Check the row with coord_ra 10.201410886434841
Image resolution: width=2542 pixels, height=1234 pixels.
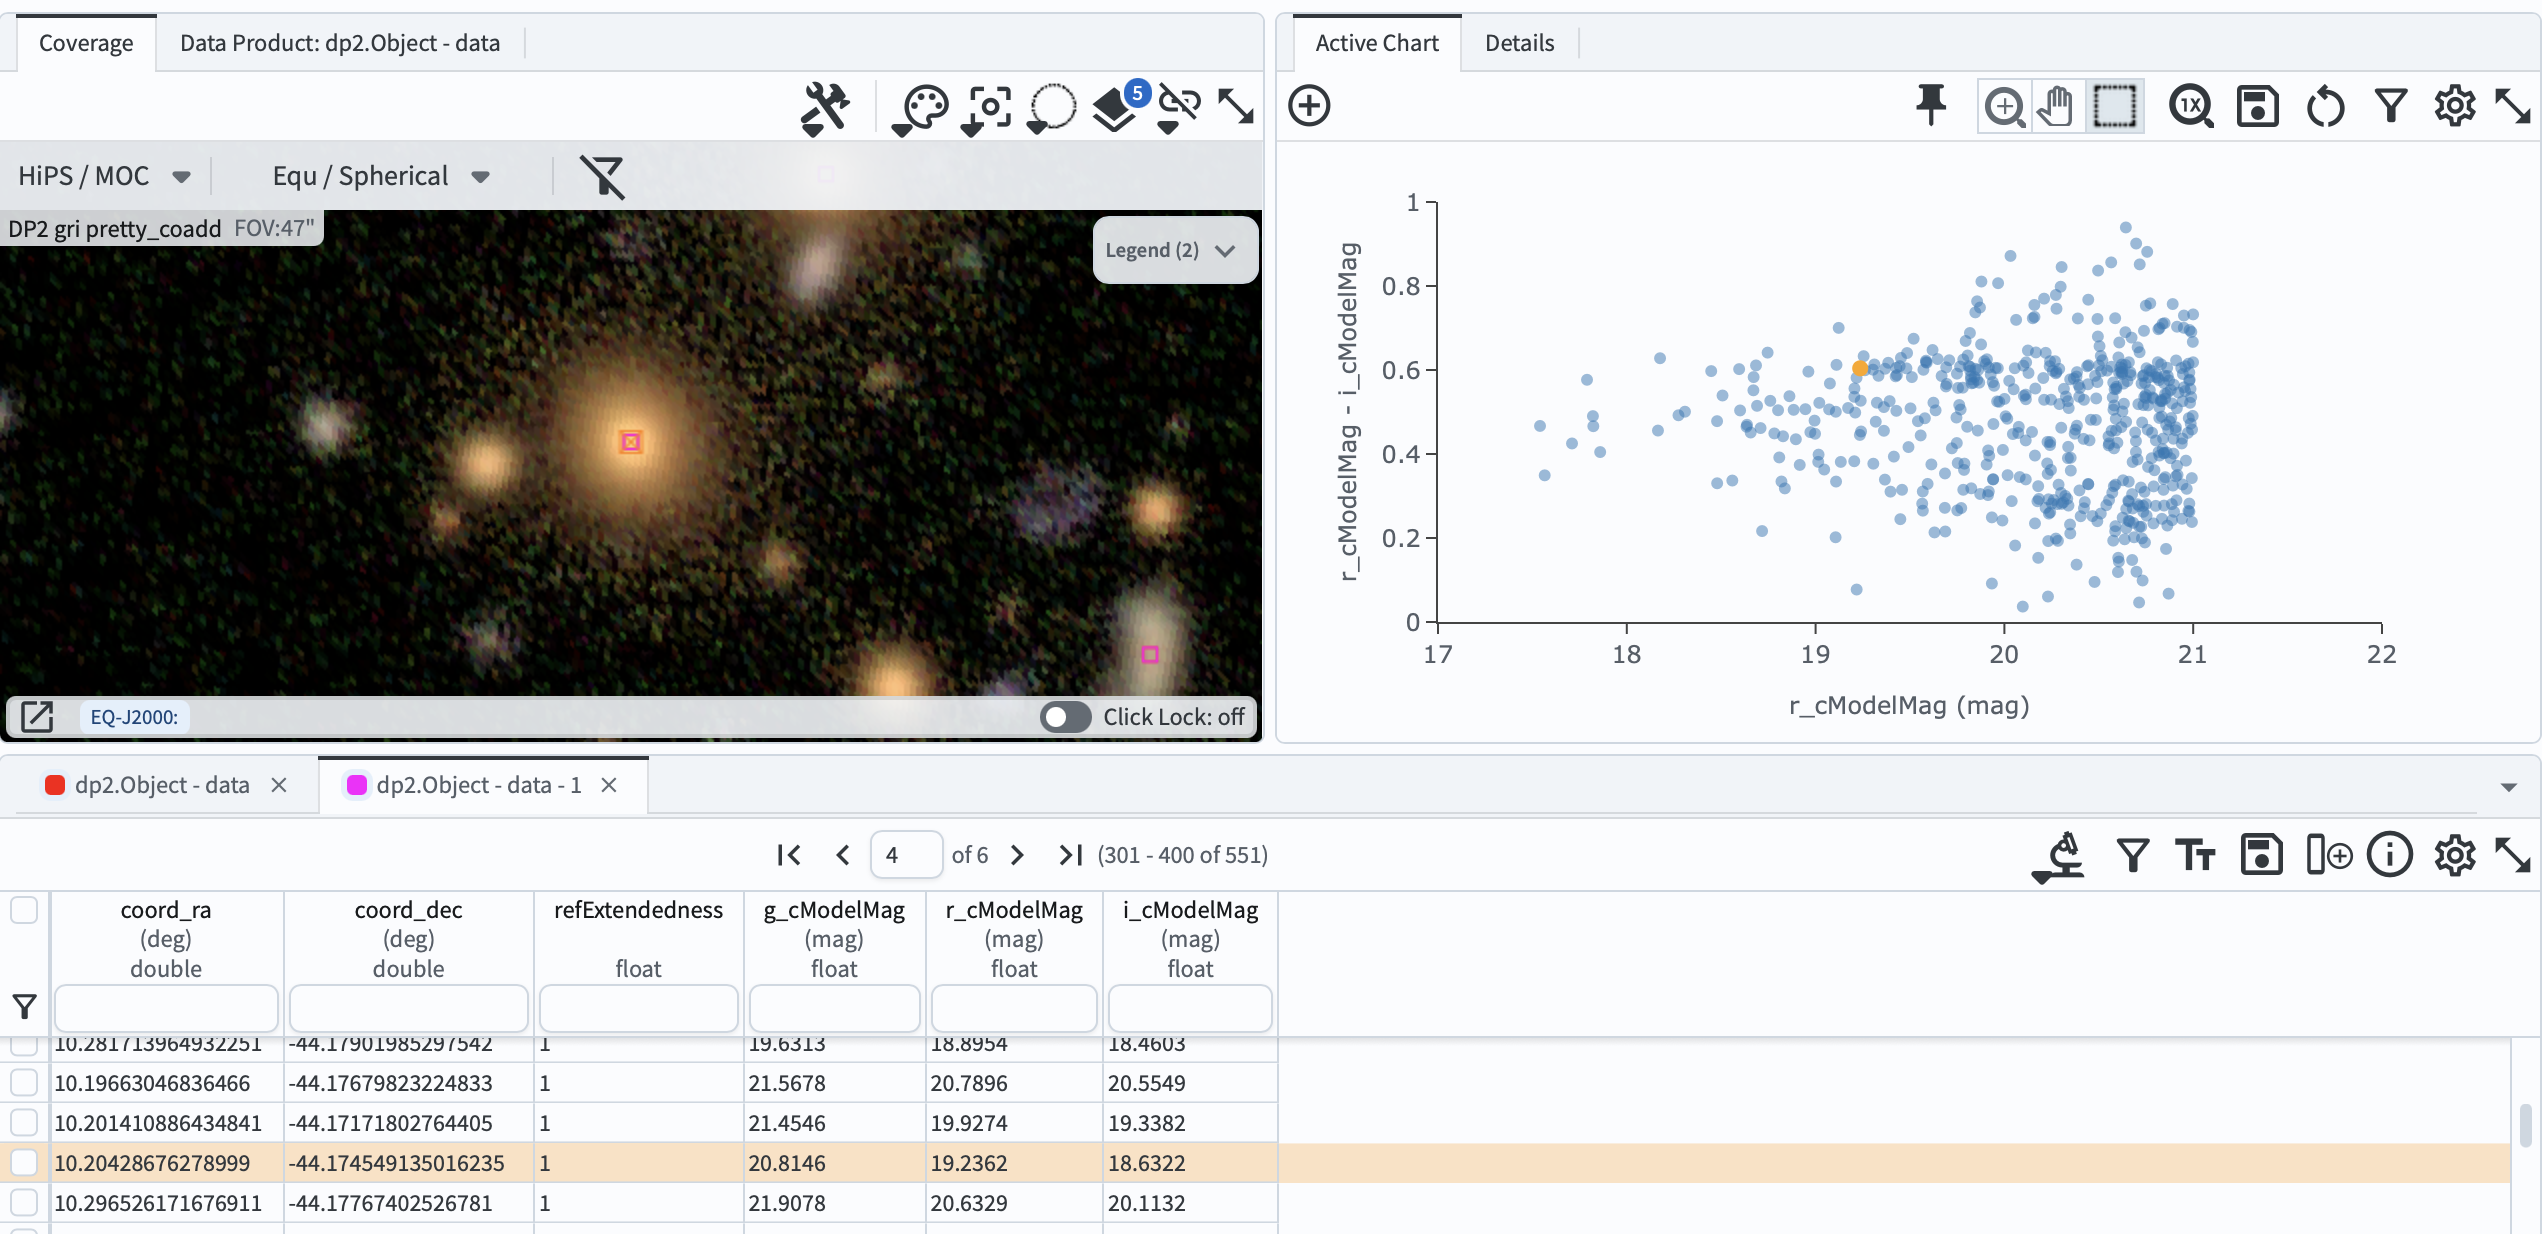tap(24, 1122)
